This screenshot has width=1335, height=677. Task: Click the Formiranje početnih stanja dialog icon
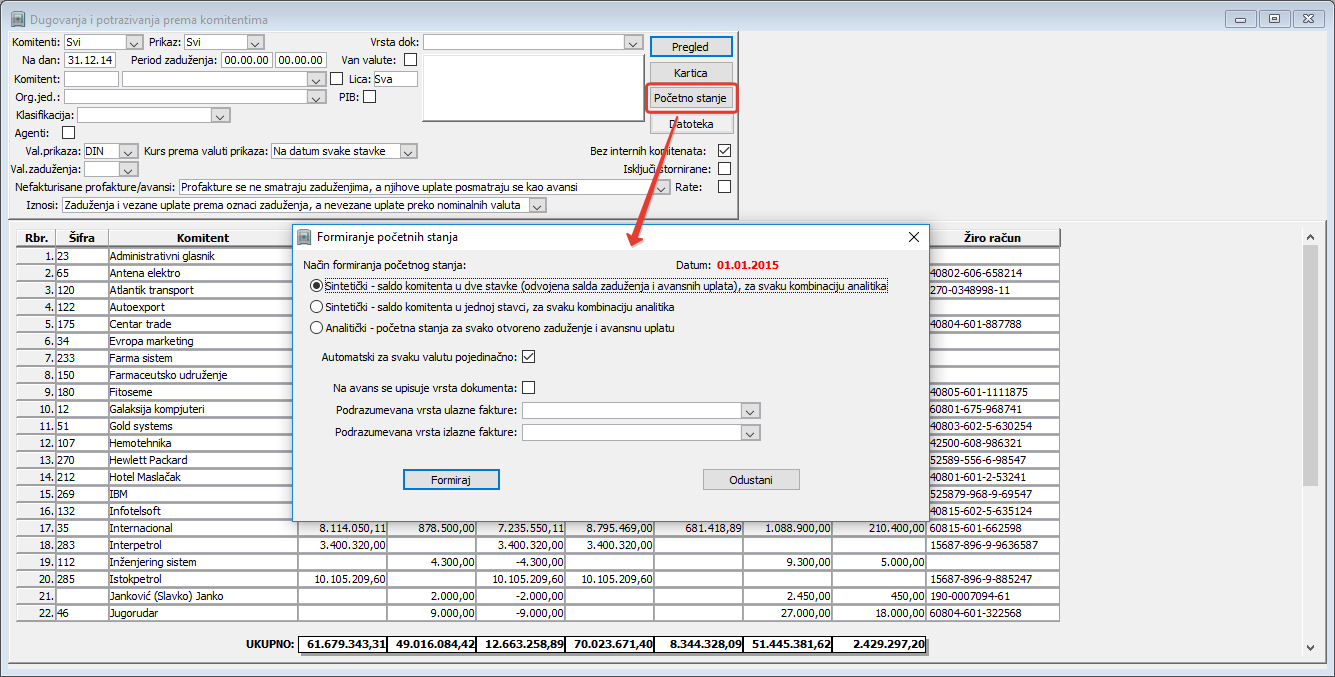[306, 237]
